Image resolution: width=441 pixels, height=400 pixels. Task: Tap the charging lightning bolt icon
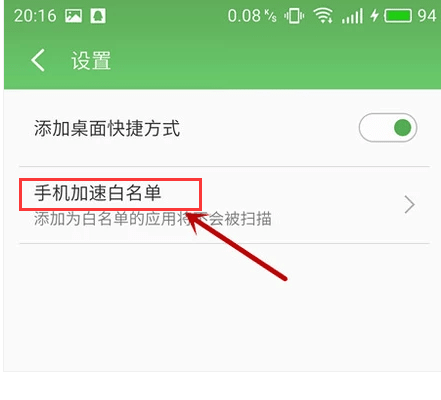pos(375,16)
